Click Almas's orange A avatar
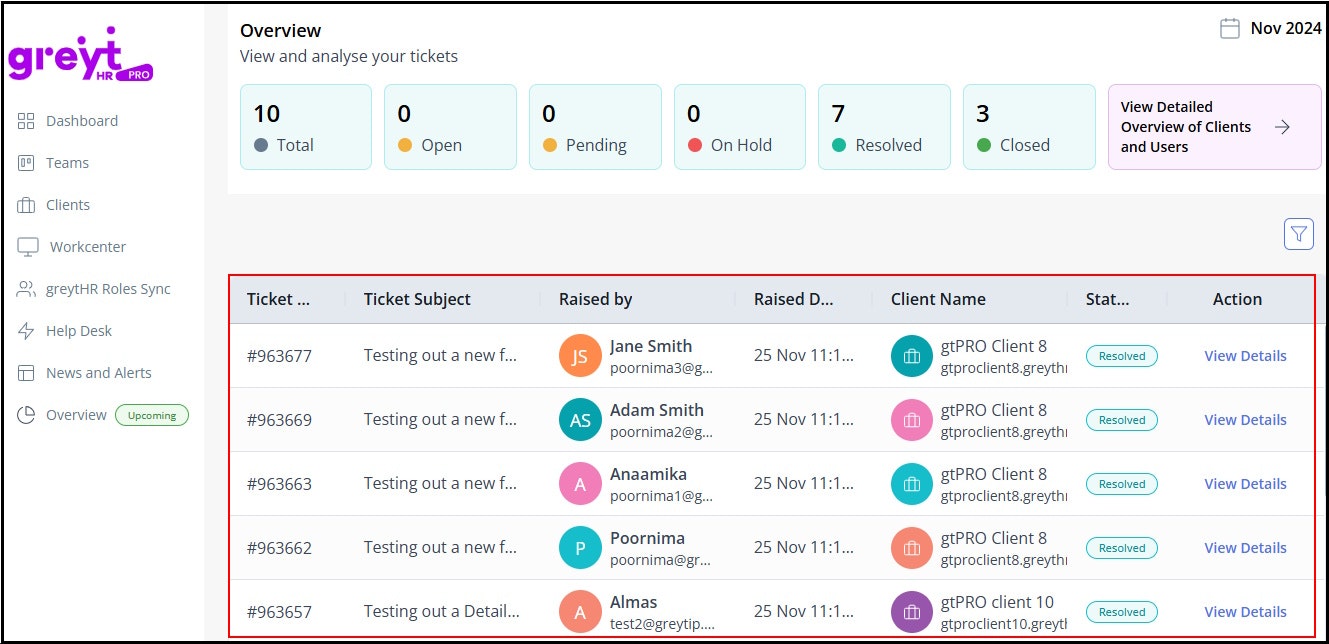This screenshot has height=644, width=1329. point(580,612)
